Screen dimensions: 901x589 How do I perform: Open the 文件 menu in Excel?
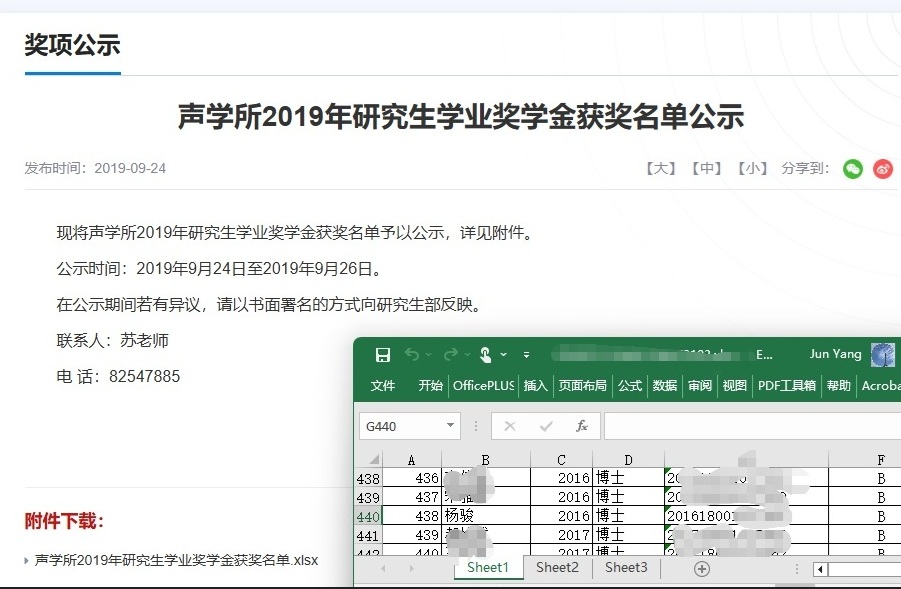pos(383,386)
